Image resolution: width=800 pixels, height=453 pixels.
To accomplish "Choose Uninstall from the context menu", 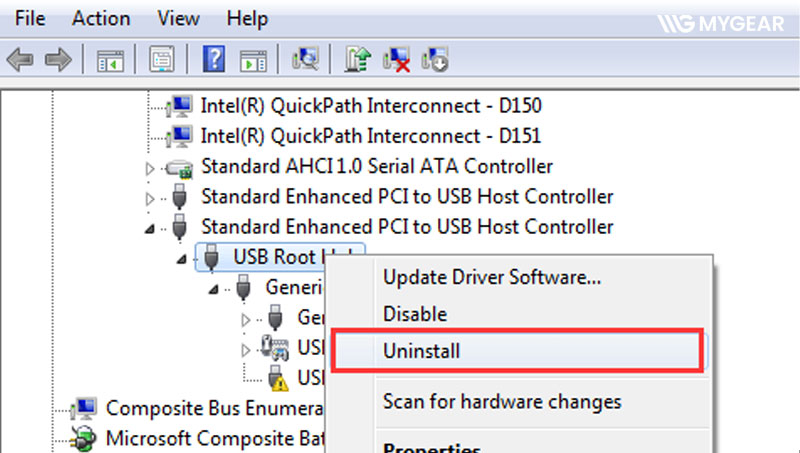I will coord(421,351).
